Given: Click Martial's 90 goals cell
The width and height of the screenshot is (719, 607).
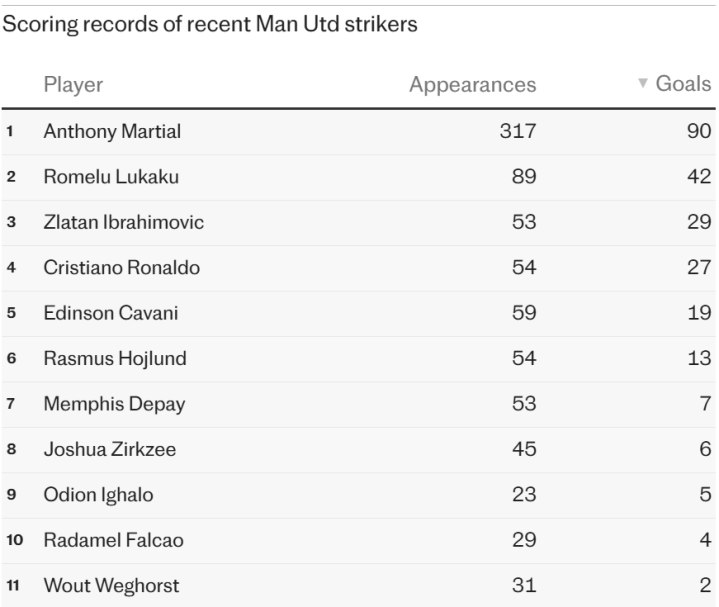Looking at the screenshot, I should coord(698,131).
